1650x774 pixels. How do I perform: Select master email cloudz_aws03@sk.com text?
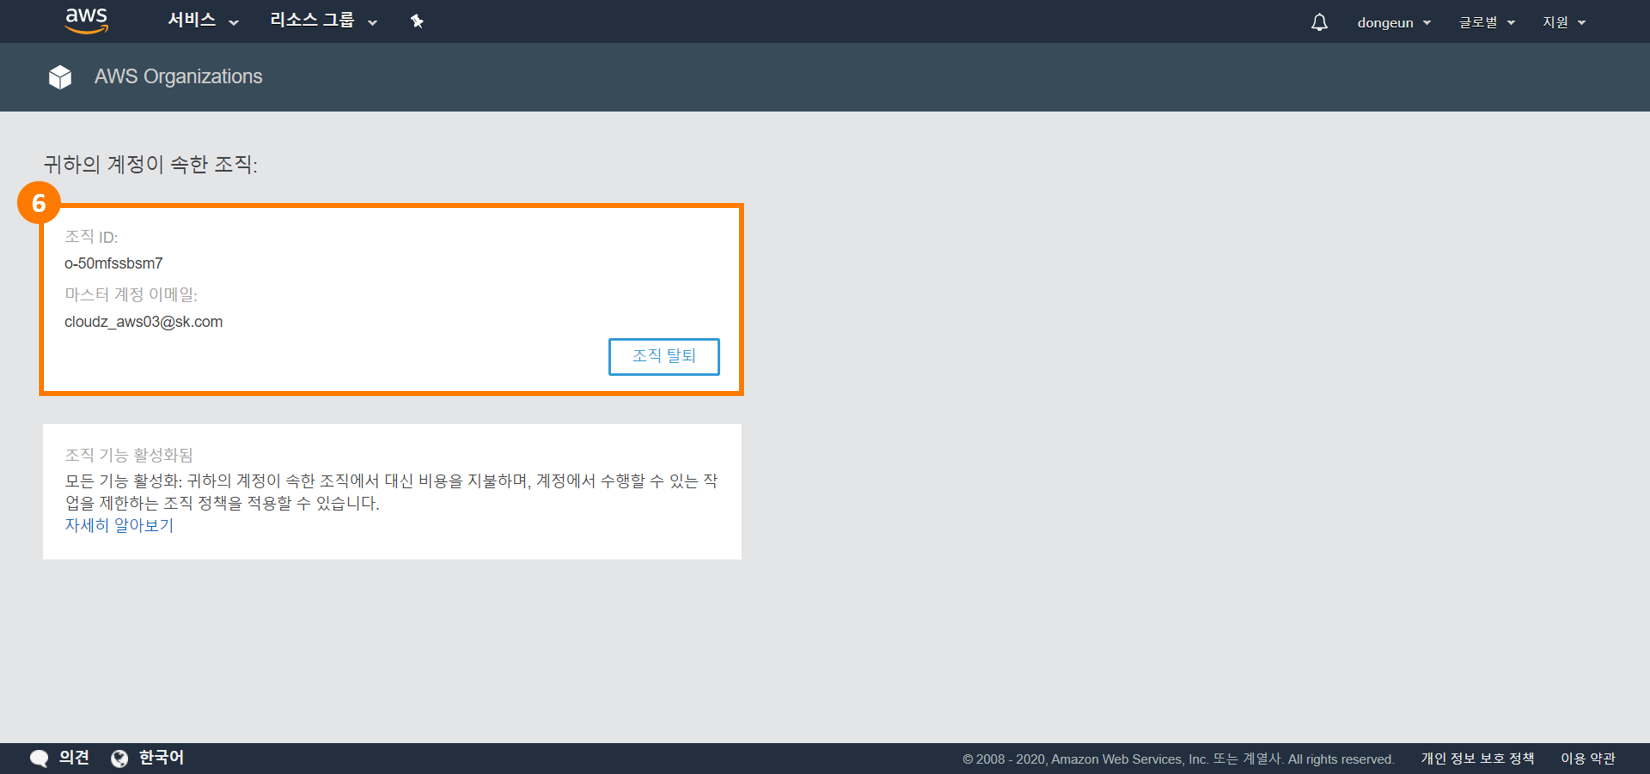(144, 322)
